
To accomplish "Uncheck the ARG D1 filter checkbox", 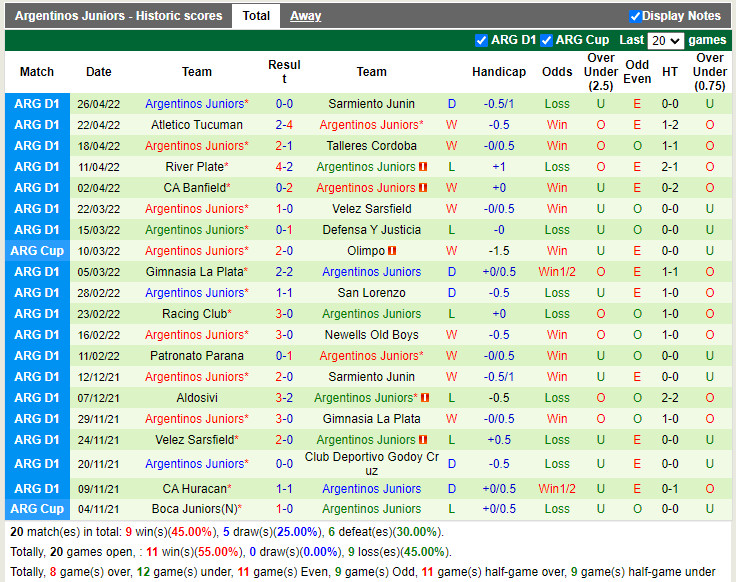I will [482, 40].
